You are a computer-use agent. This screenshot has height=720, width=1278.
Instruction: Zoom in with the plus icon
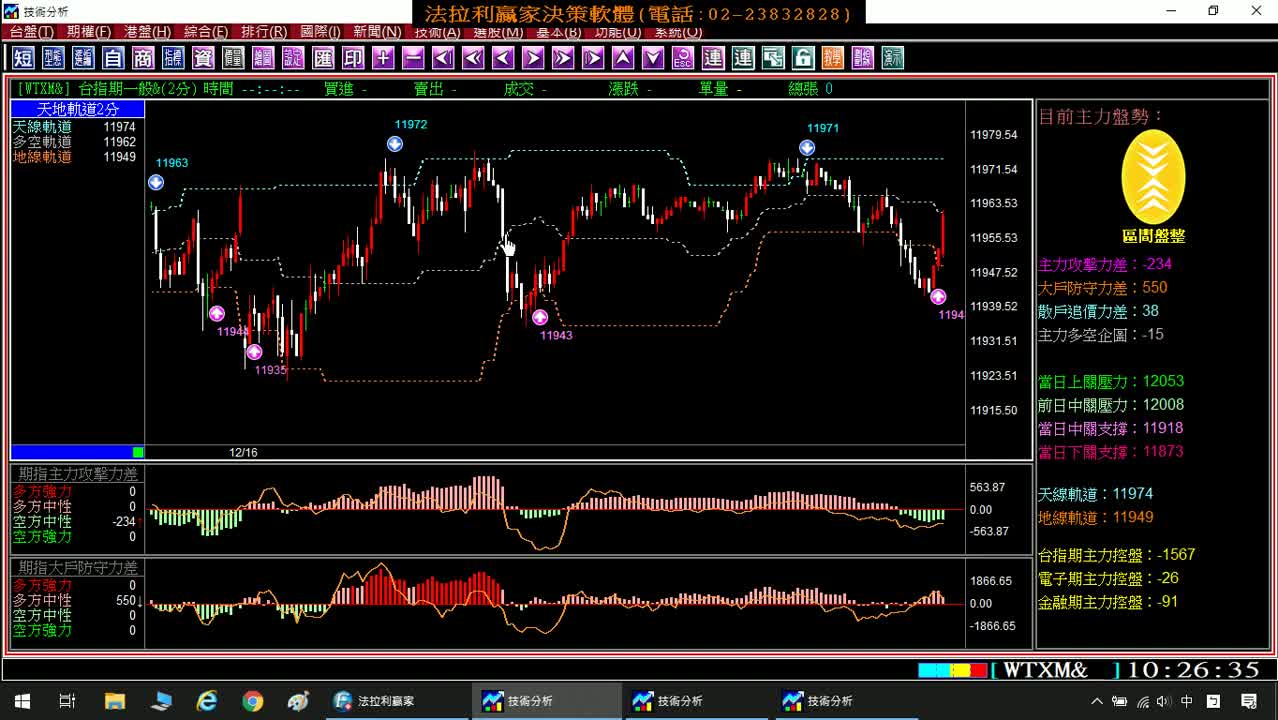(x=383, y=57)
